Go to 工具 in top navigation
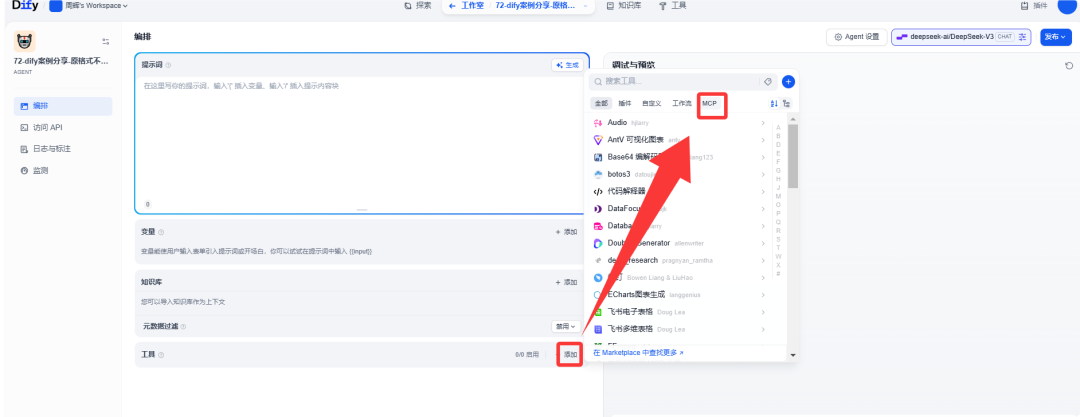Viewport: 1080px width, 417px height. (x=673, y=6)
